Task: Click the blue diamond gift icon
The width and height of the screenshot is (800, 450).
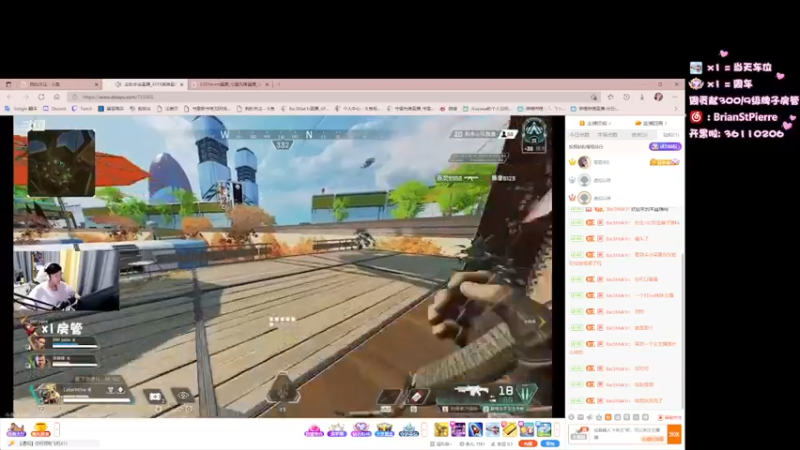Action: pyautogui.click(x=408, y=430)
